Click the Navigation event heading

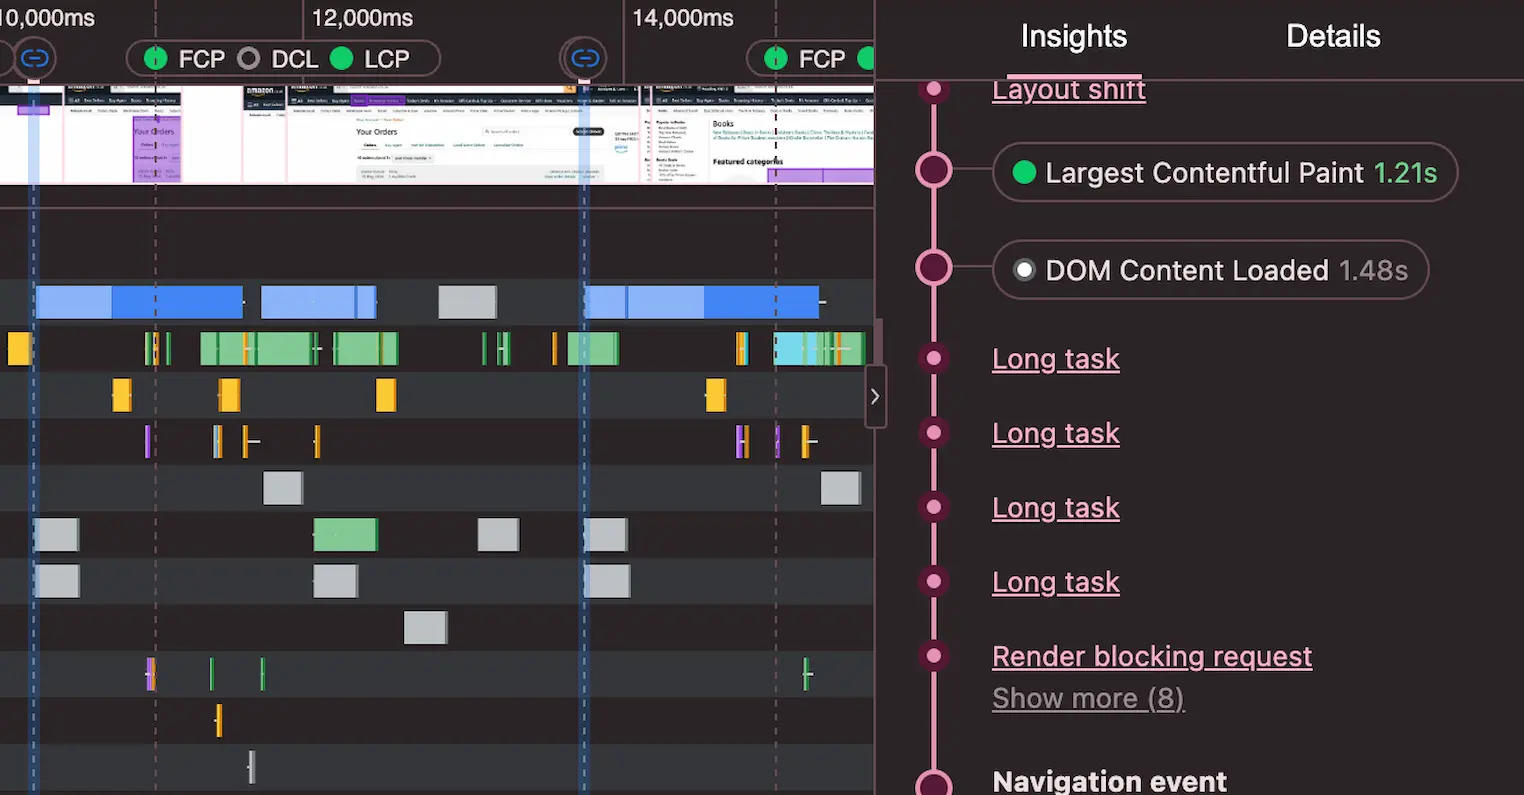tap(1109, 781)
